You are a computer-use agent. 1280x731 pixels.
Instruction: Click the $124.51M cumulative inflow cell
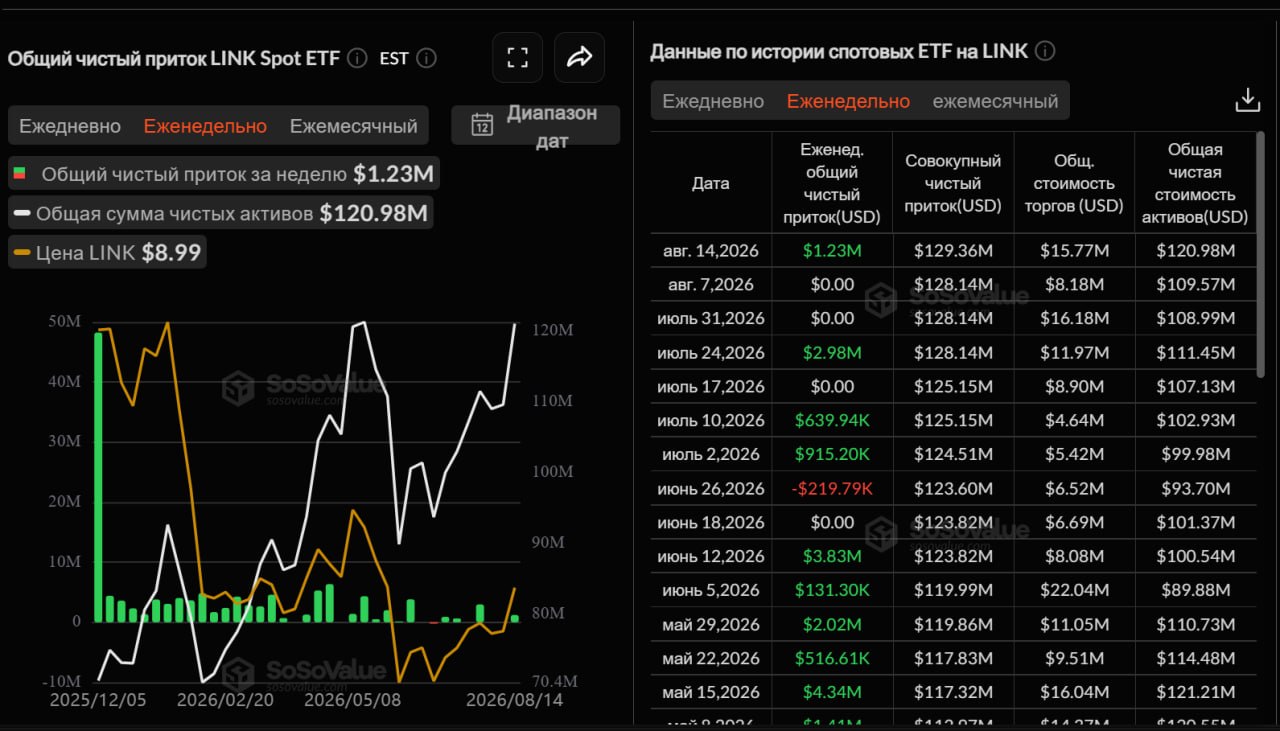tap(953, 455)
